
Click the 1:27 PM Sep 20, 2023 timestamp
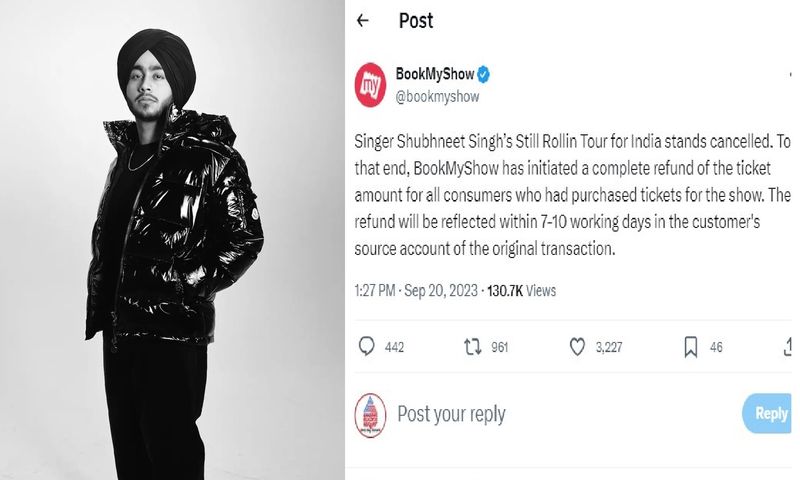pyautogui.click(x=418, y=291)
